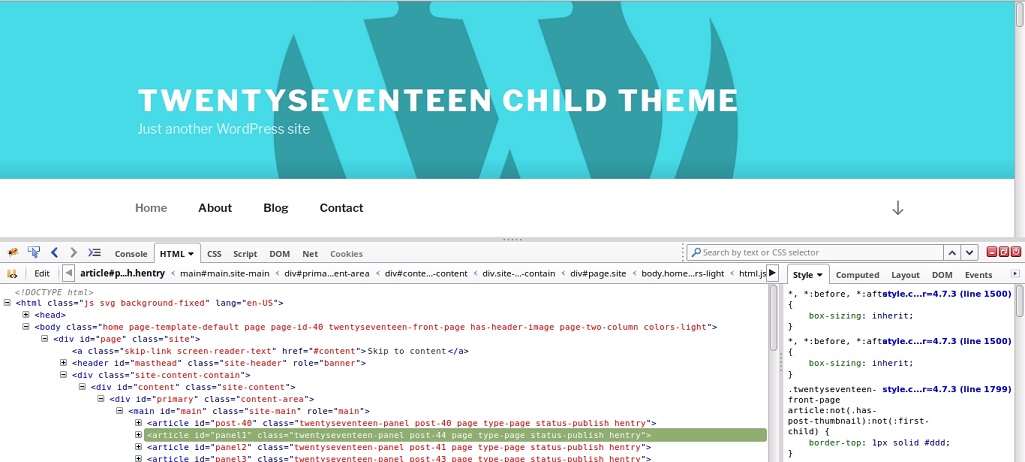Click the Firebug bug logo icon

click(x=13, y=253)
